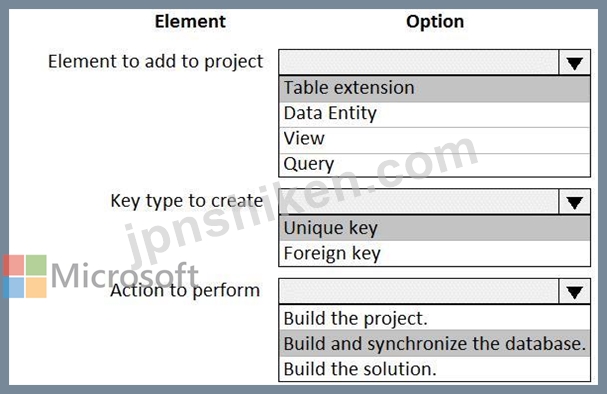Expand the Key type to create dropdown arrow
The height and width of the screenshot is (394, 607).
click(x=574, y=202)
